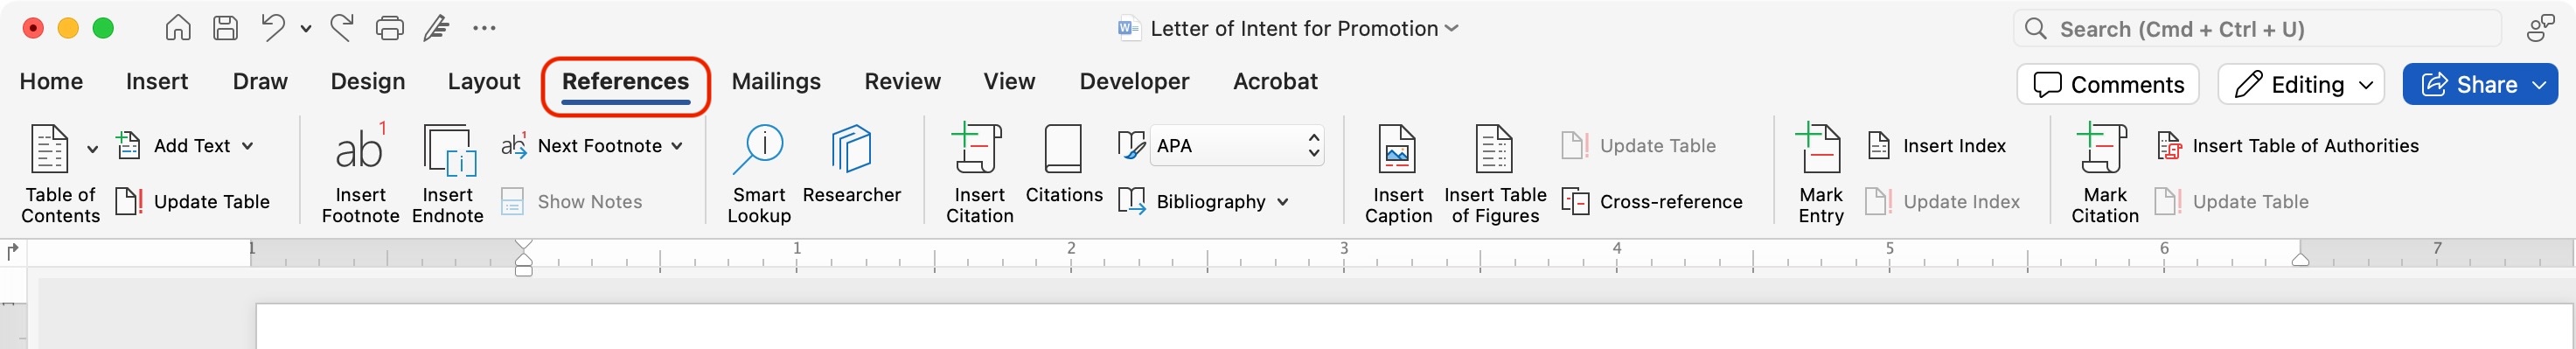This screenshot has width=2576, height=349.
Task: Expand the Bibliography dropdown
Action: (x=1283, y=202)
